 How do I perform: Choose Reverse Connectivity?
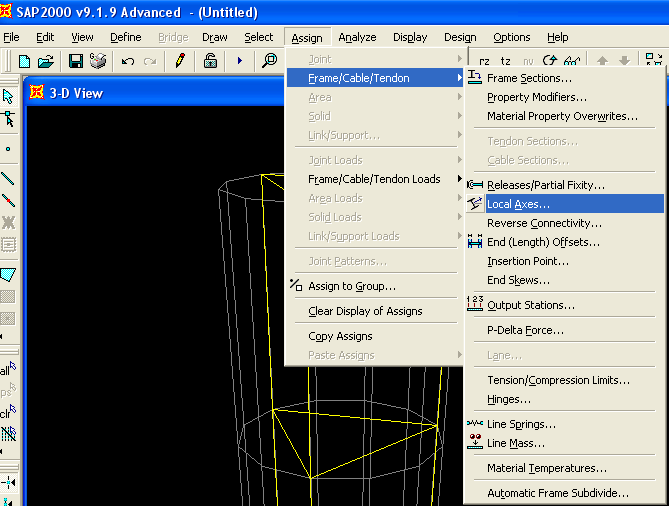[x=565, y=223]
